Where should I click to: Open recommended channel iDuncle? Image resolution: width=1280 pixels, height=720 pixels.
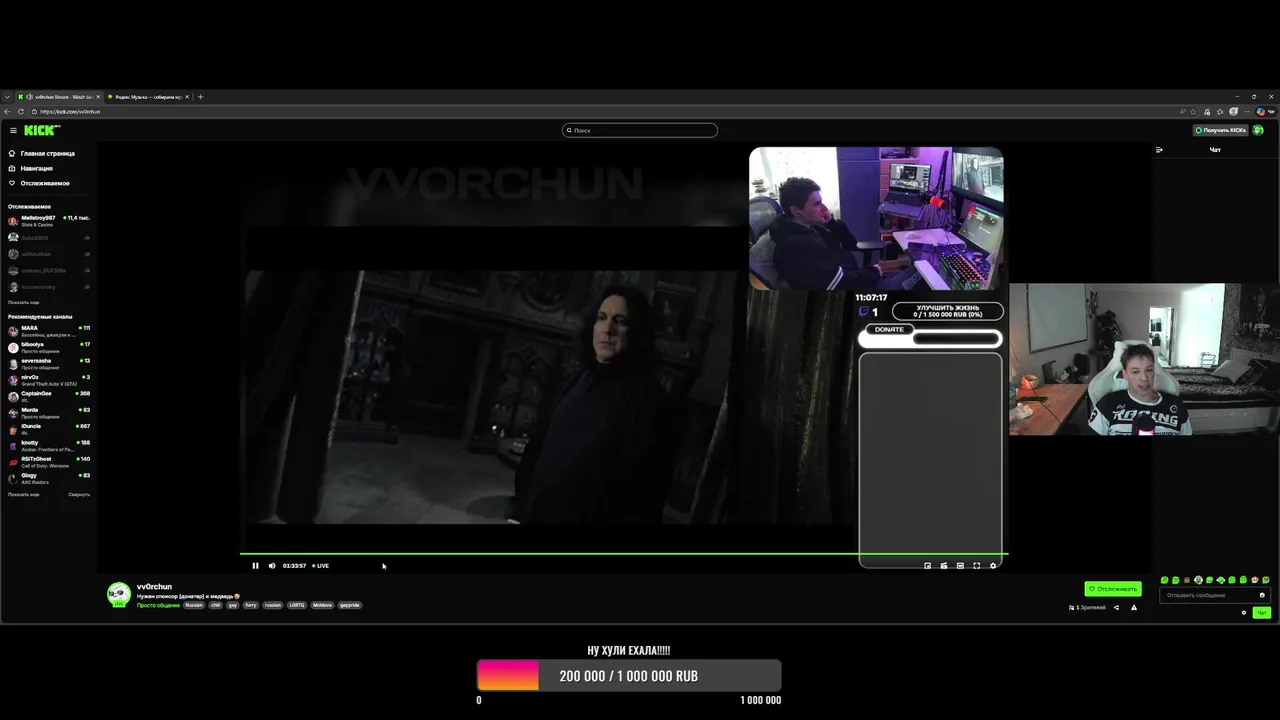point(49,429)
